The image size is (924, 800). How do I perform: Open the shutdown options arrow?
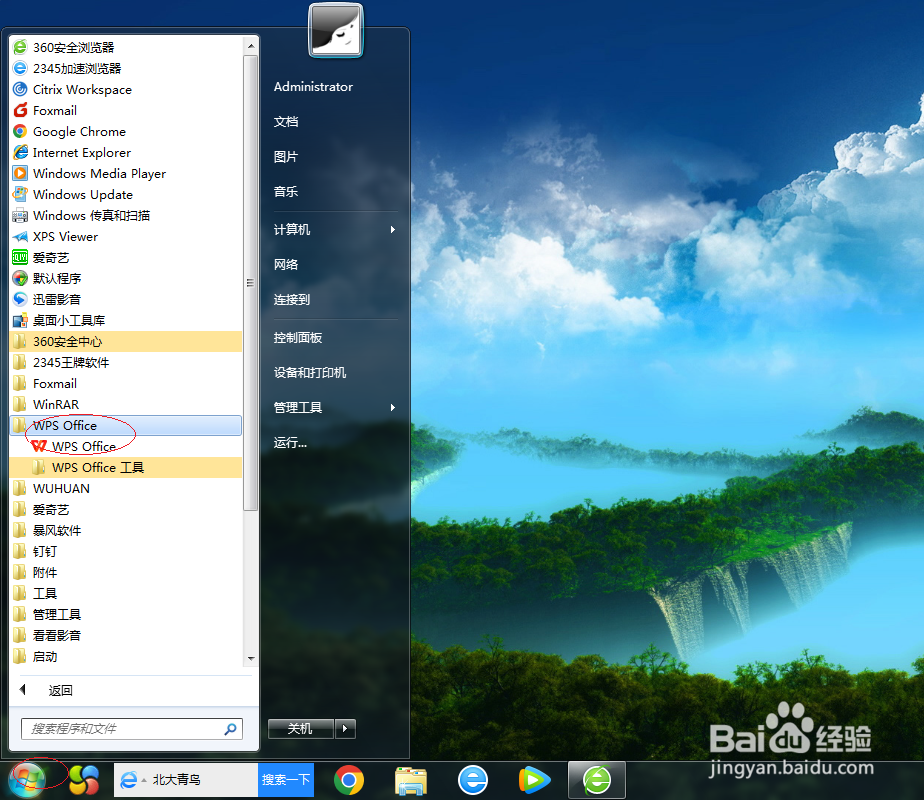click(345, 729)
